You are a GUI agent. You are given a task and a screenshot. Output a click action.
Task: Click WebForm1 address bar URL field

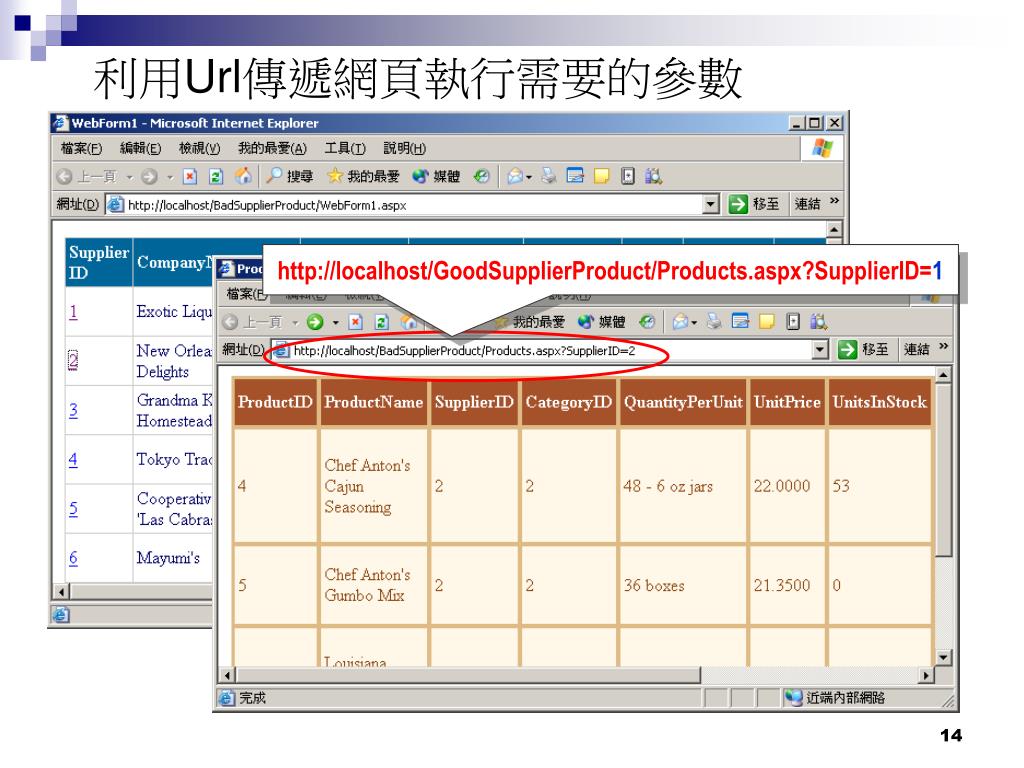tap(411, 205)
